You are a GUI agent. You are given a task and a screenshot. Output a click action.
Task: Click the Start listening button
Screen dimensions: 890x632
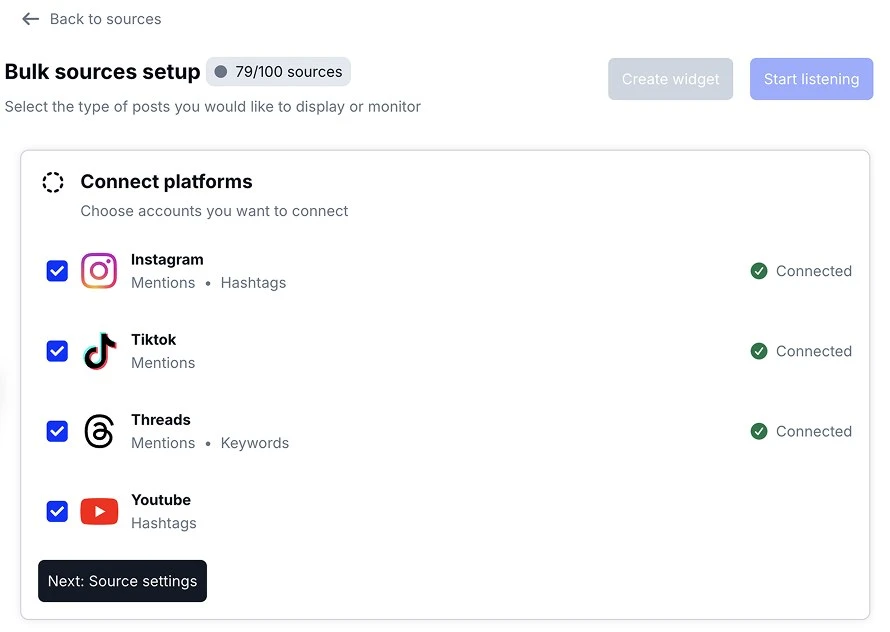(x=811, y=79)
